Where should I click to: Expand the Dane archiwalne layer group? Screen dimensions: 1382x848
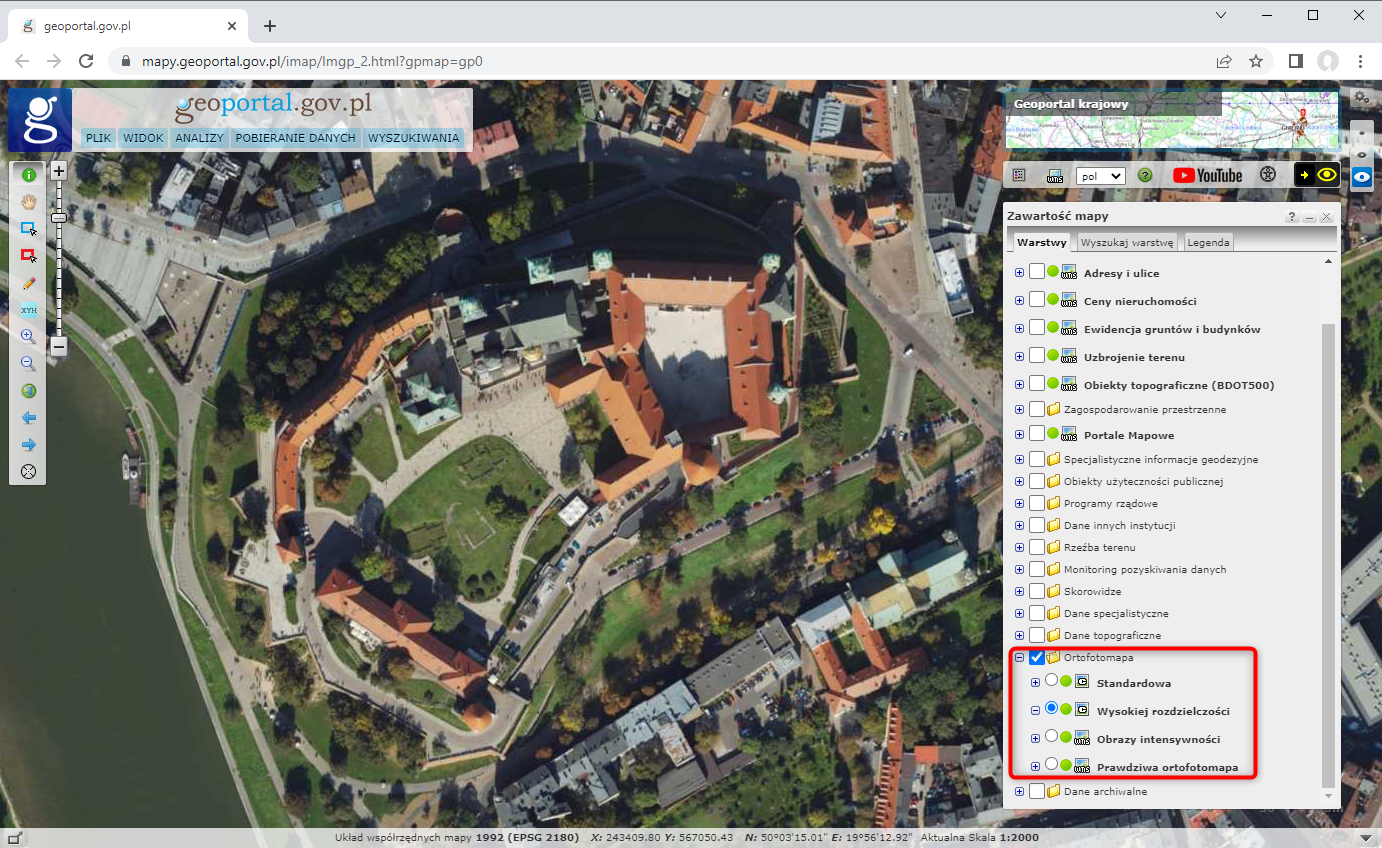point(1019,792)
